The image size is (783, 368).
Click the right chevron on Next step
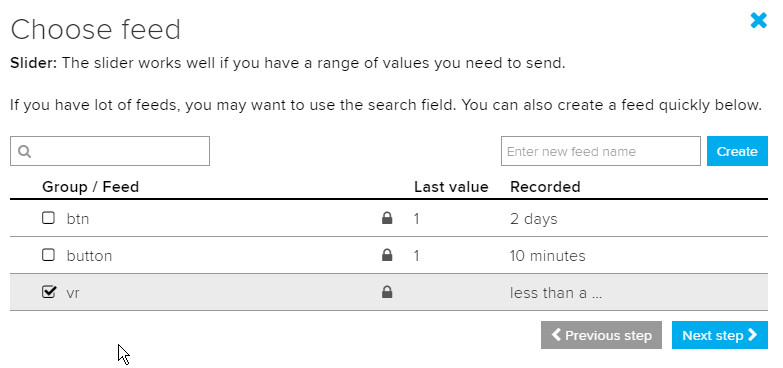[753, 335]
